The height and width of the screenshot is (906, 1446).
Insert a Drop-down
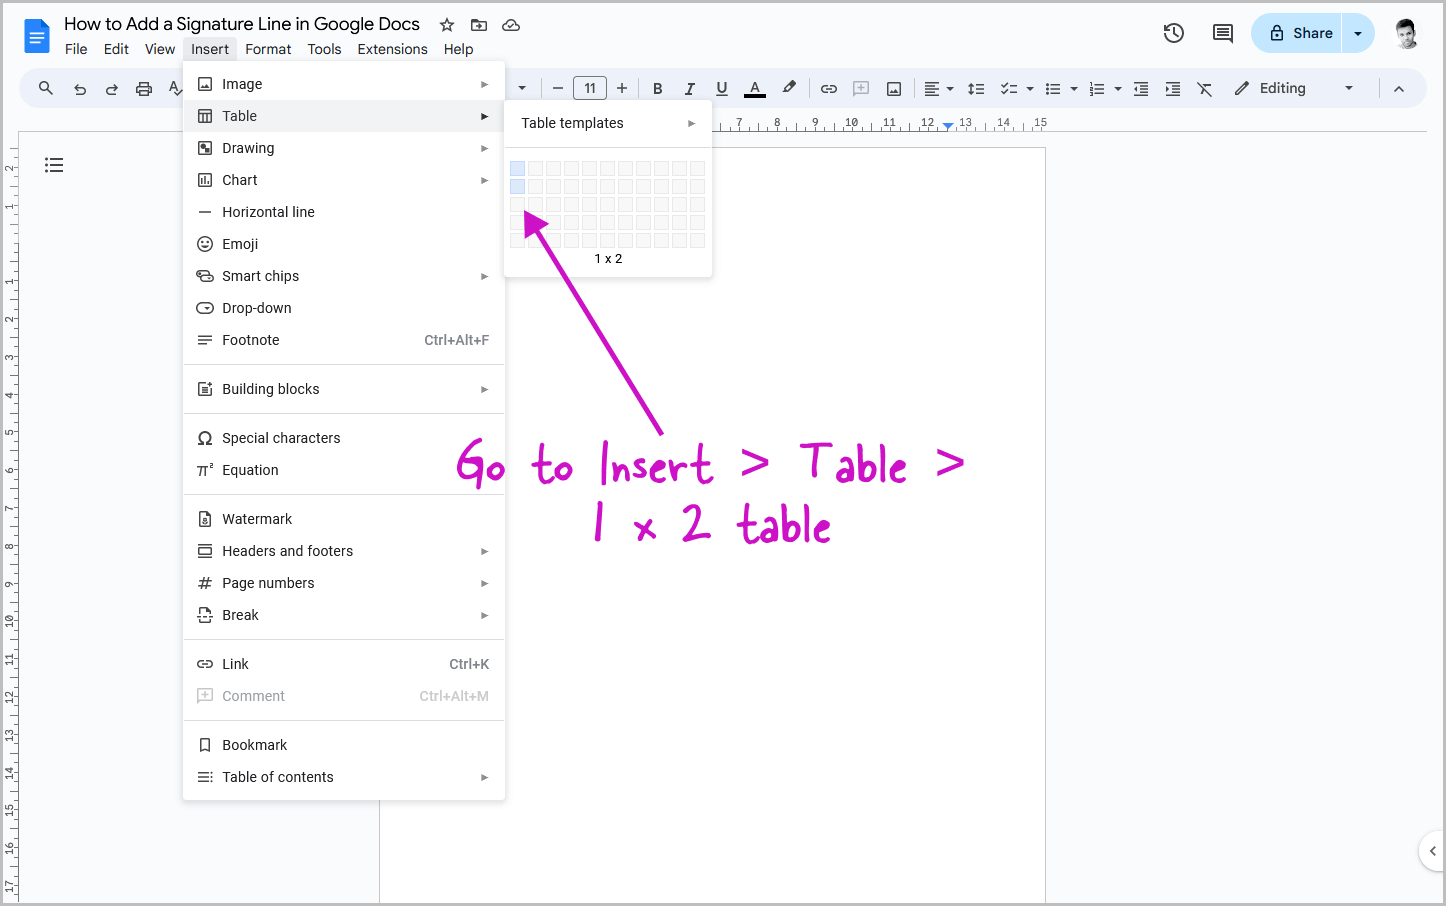coord(344,308)
